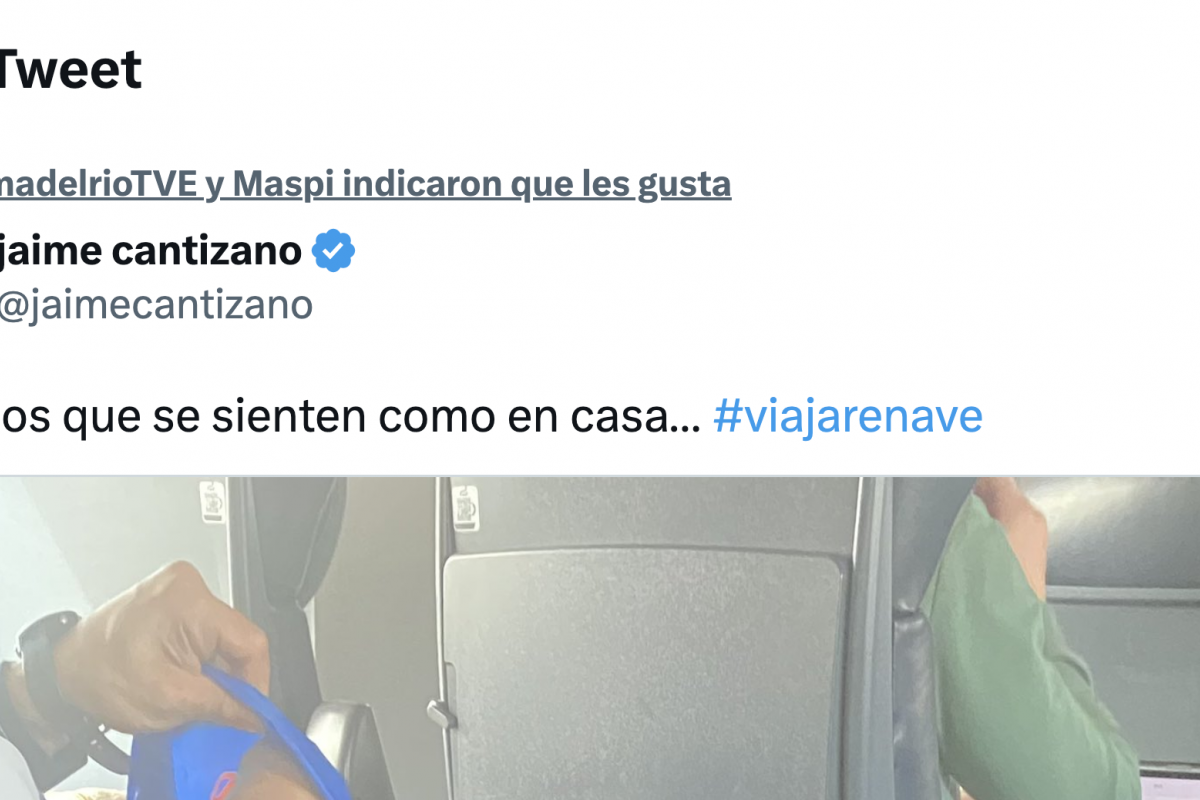
Task: Click the folded gray tray table in photo
Action: [x=643, y=668]
